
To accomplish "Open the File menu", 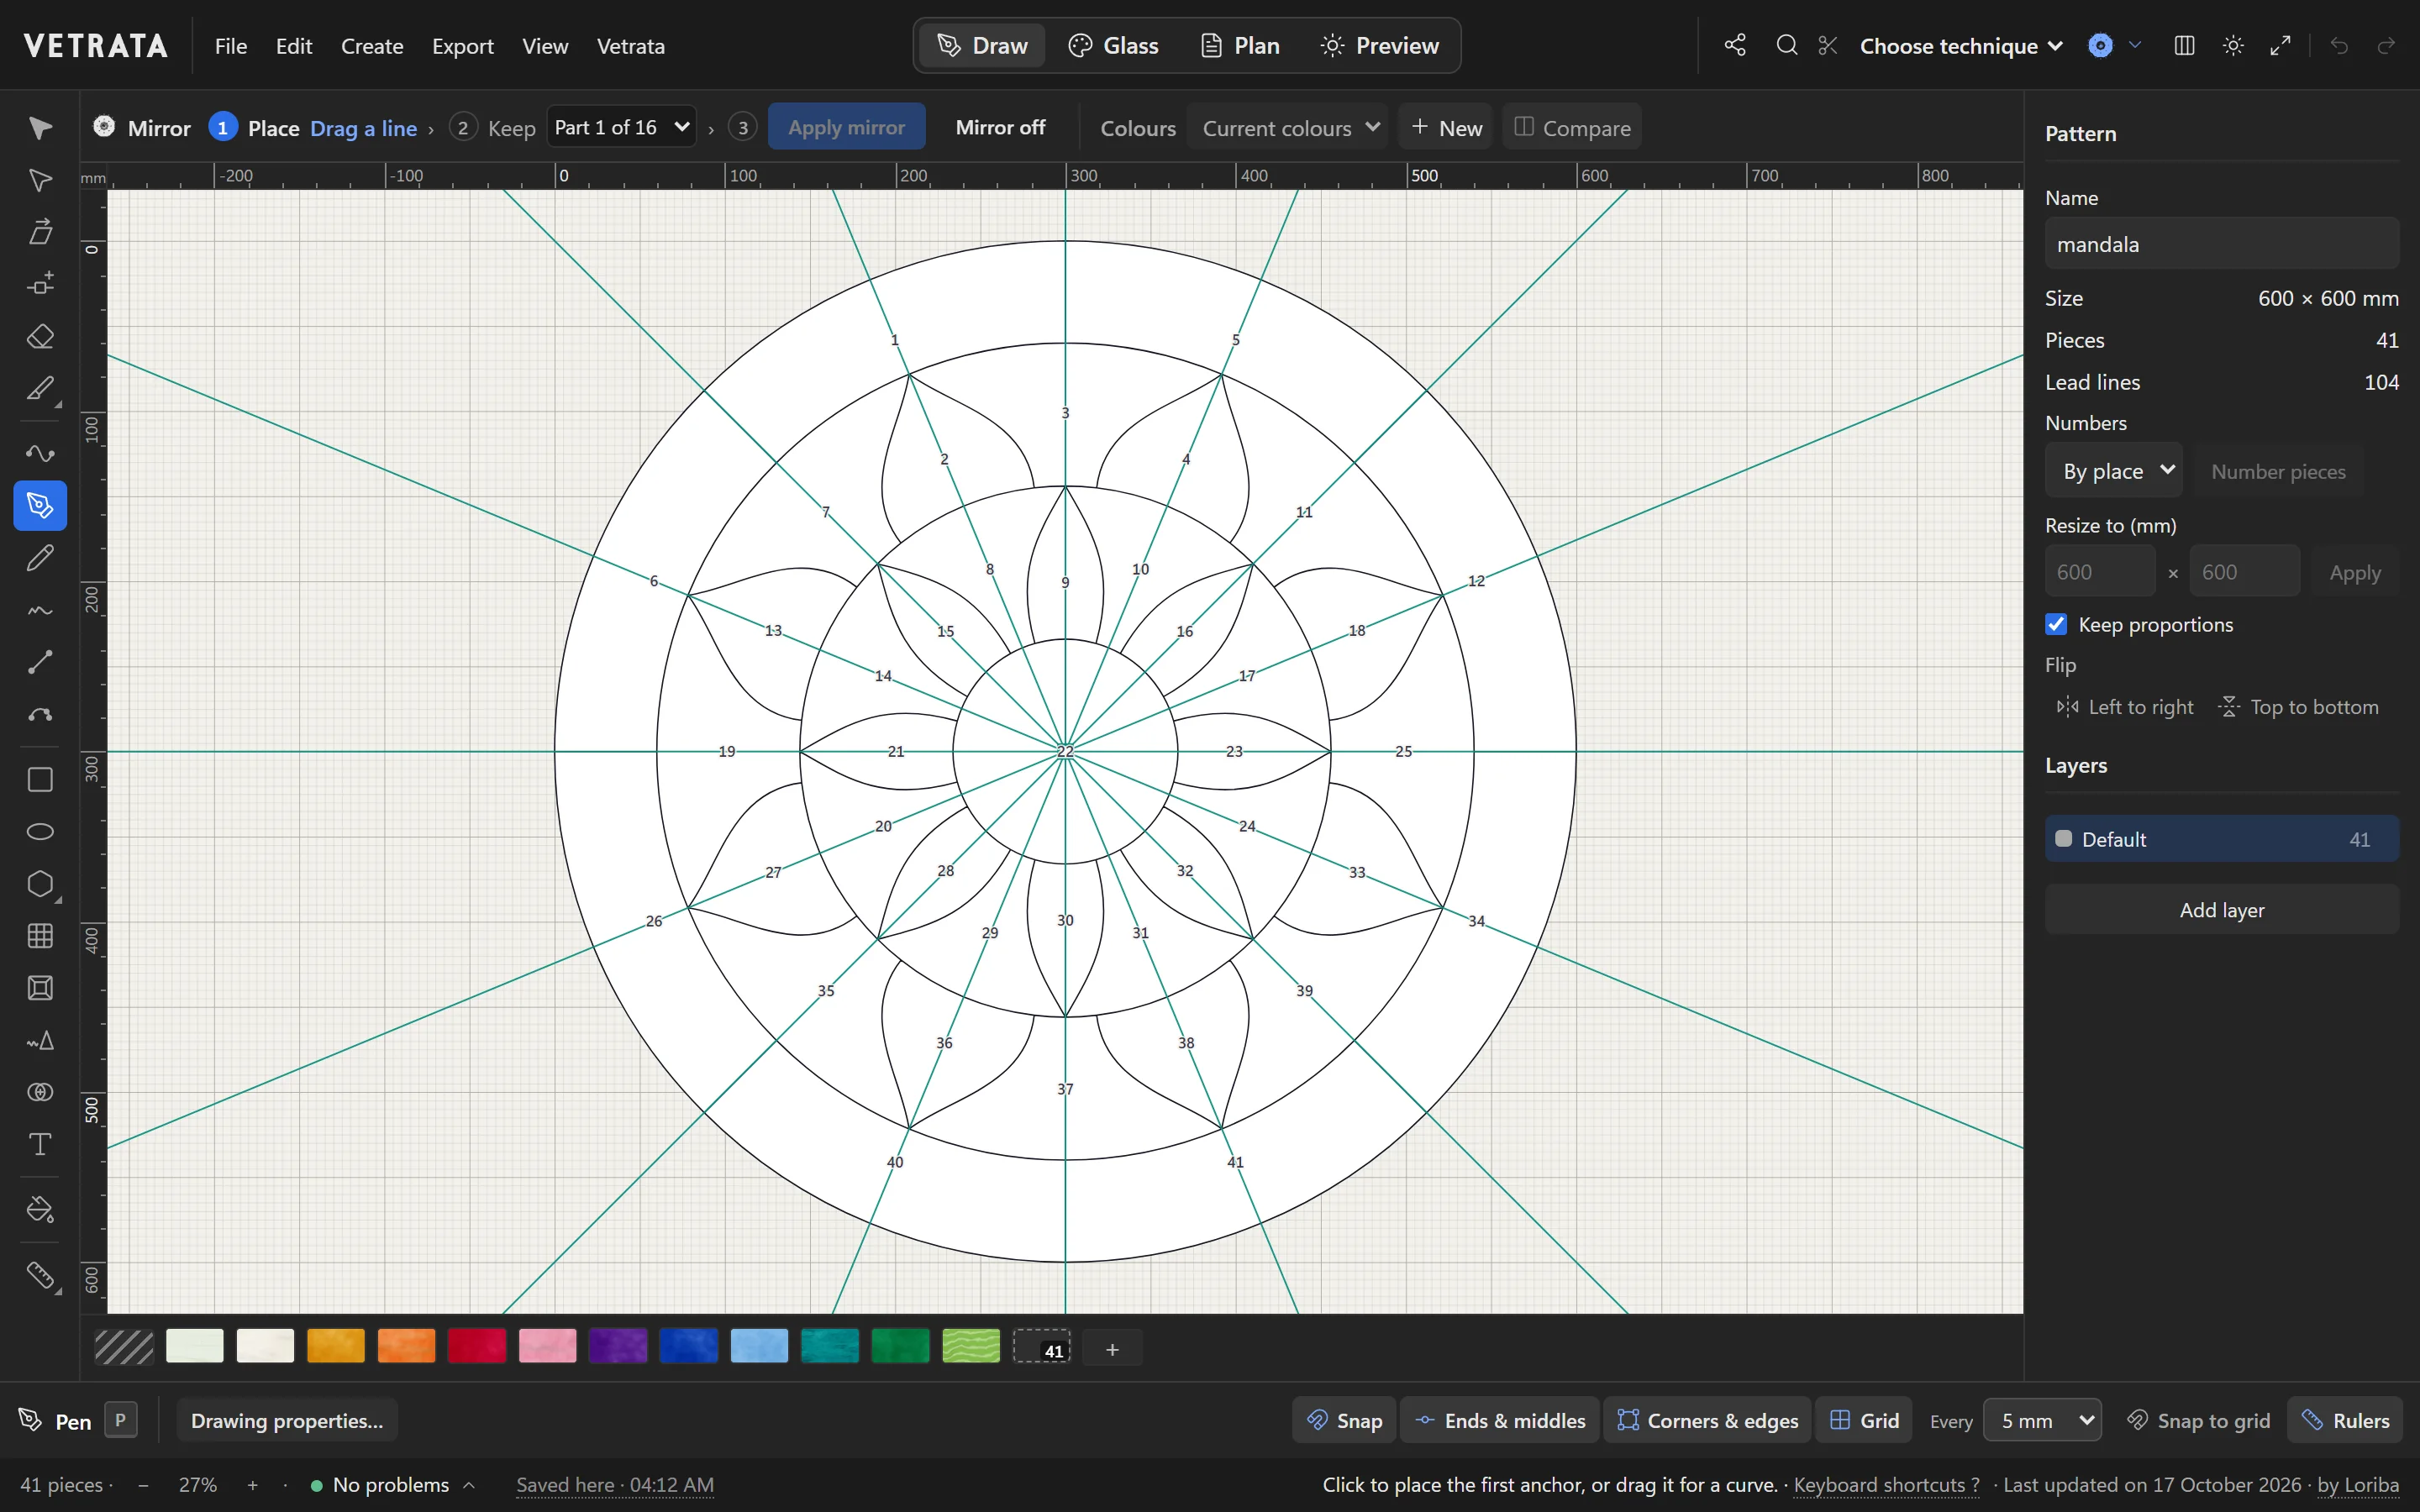I will pyautogui.click(x=231, y=46).
